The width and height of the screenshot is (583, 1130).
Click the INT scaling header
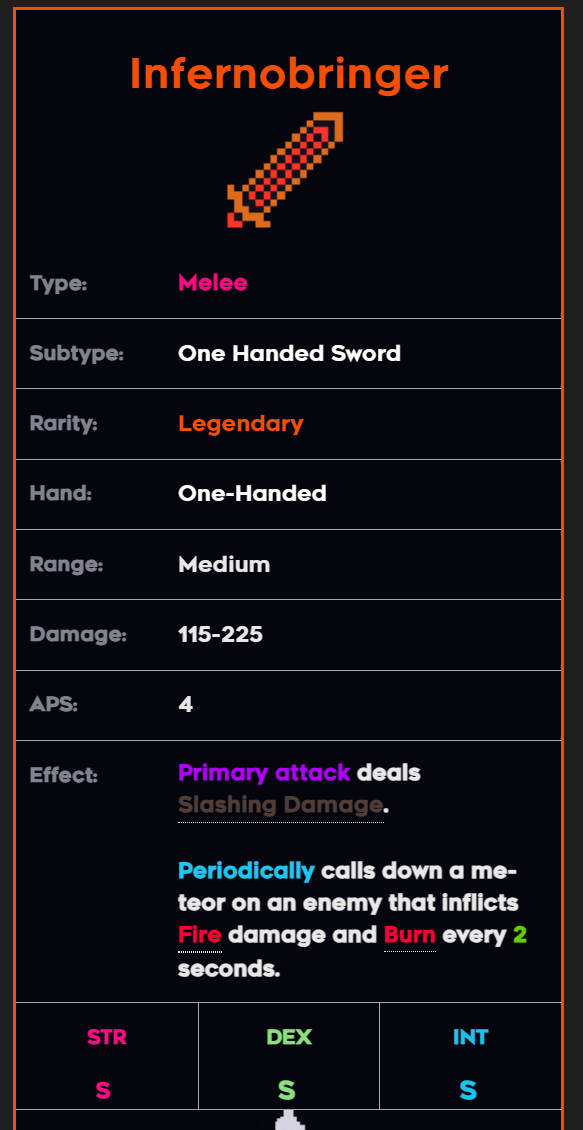[x=470, y=1037]
